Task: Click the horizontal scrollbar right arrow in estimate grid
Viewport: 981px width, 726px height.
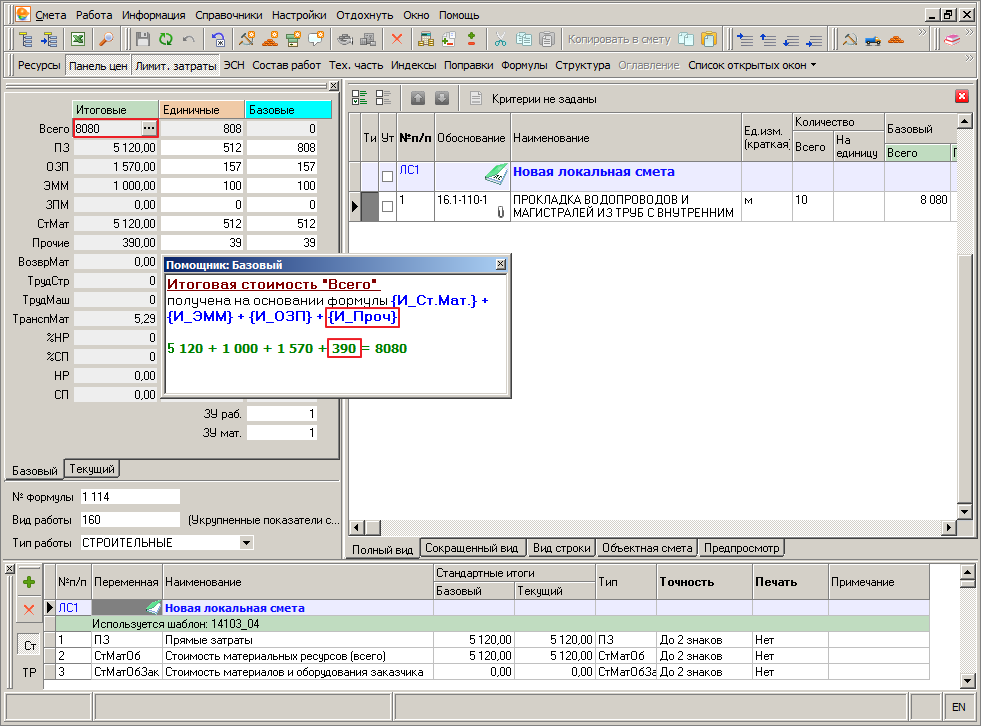Action: coord(950,528)
